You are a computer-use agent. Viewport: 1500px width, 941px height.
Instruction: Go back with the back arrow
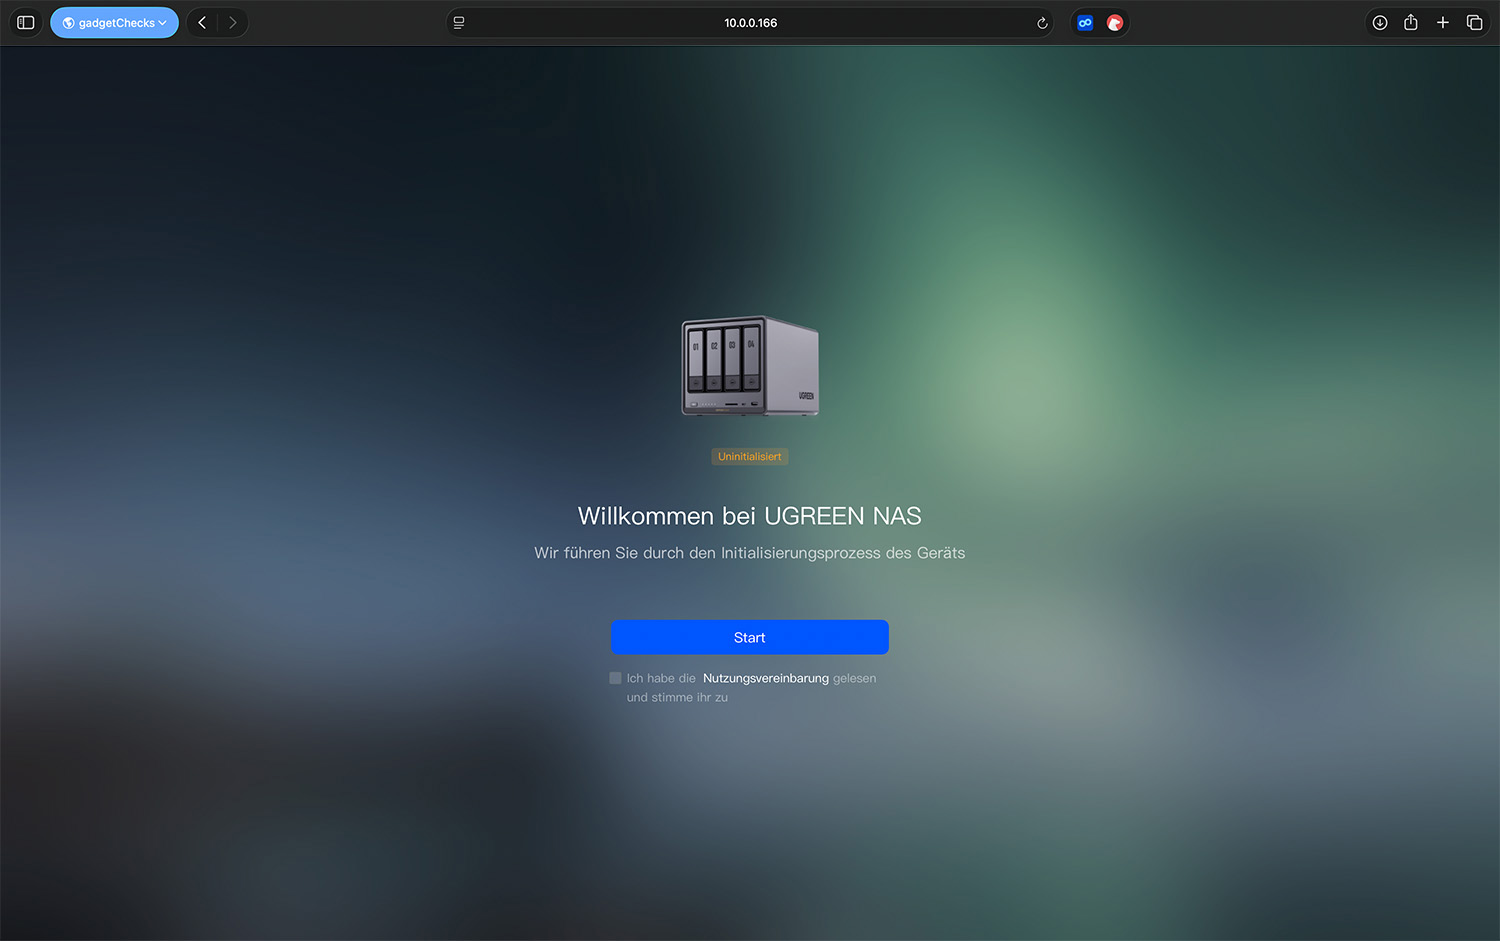point(202,23)
